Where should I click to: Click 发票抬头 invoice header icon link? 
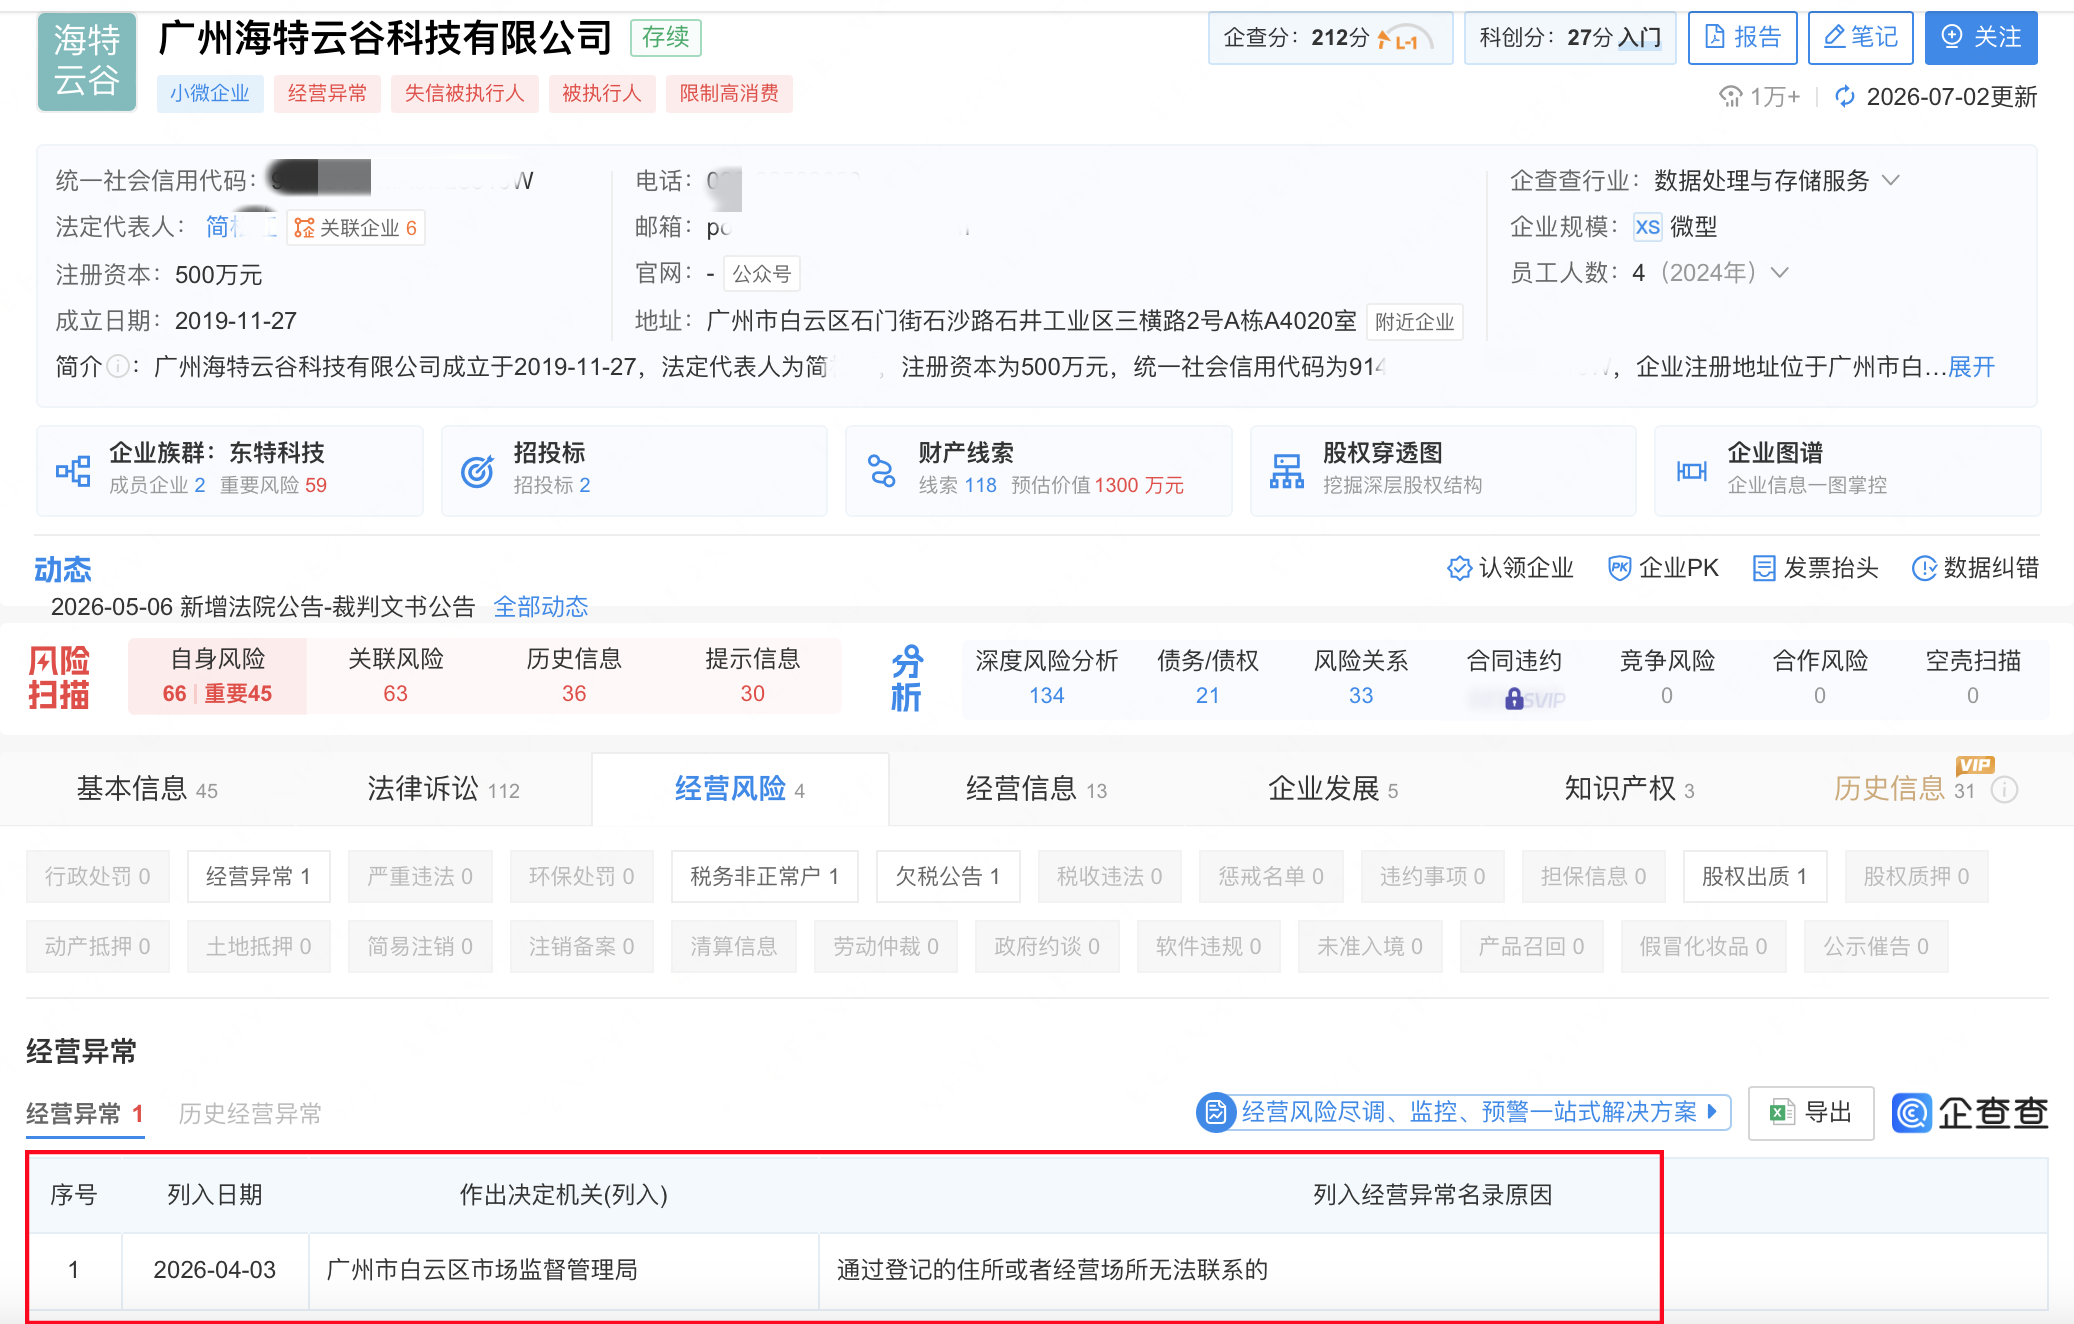[x=1815, y=568]
